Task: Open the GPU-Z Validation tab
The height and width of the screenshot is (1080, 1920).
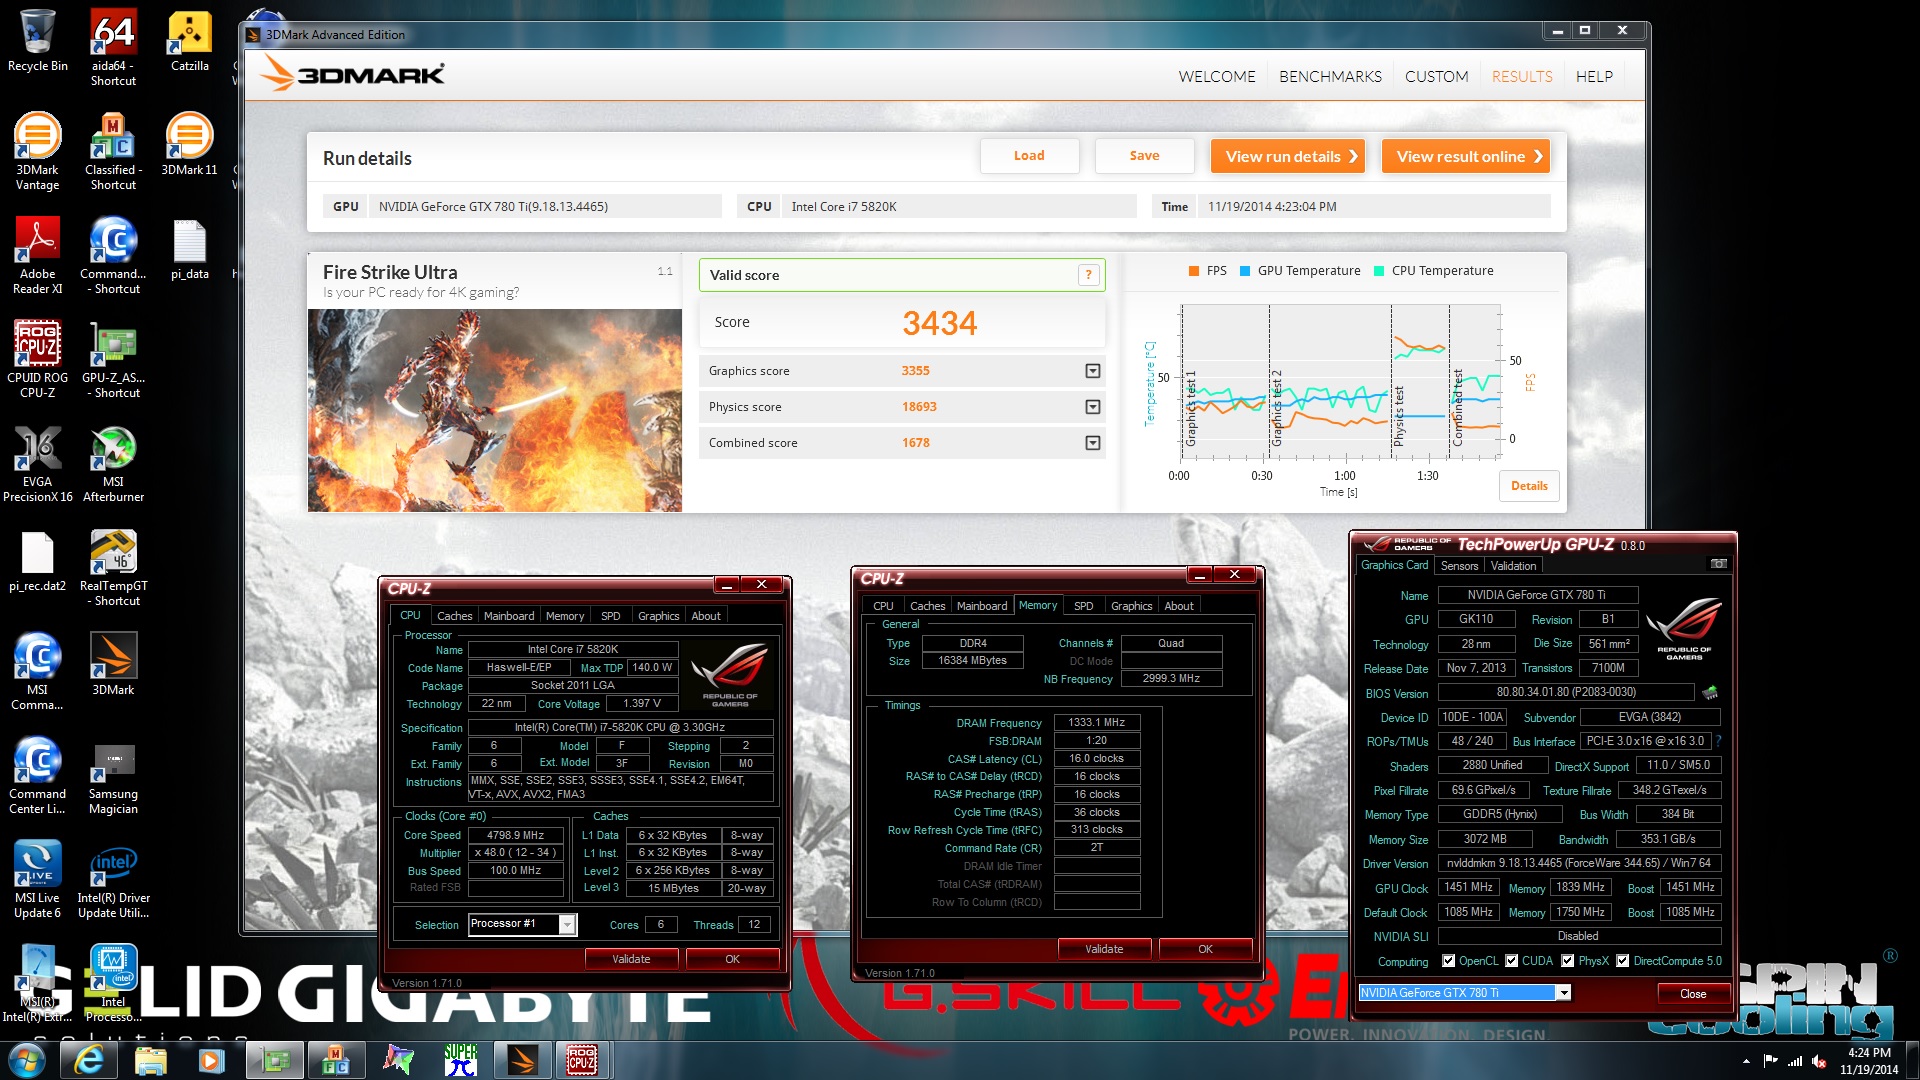Action: pyautogui.click(x=1513, y=566)
